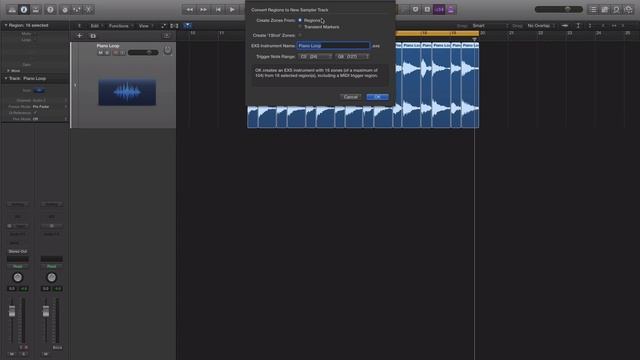Click the waveform vertical zoom button

pyautogui.click(x=565, y=26)
